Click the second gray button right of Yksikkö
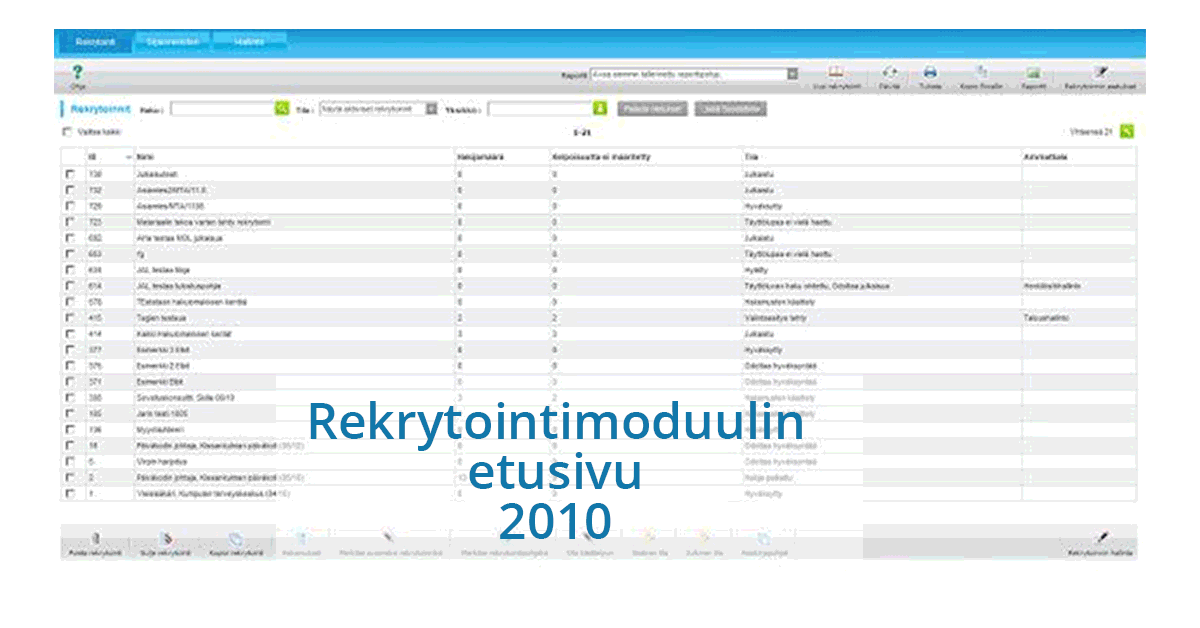This screenshot has height=628, width=1200. [x=731, y=108]
